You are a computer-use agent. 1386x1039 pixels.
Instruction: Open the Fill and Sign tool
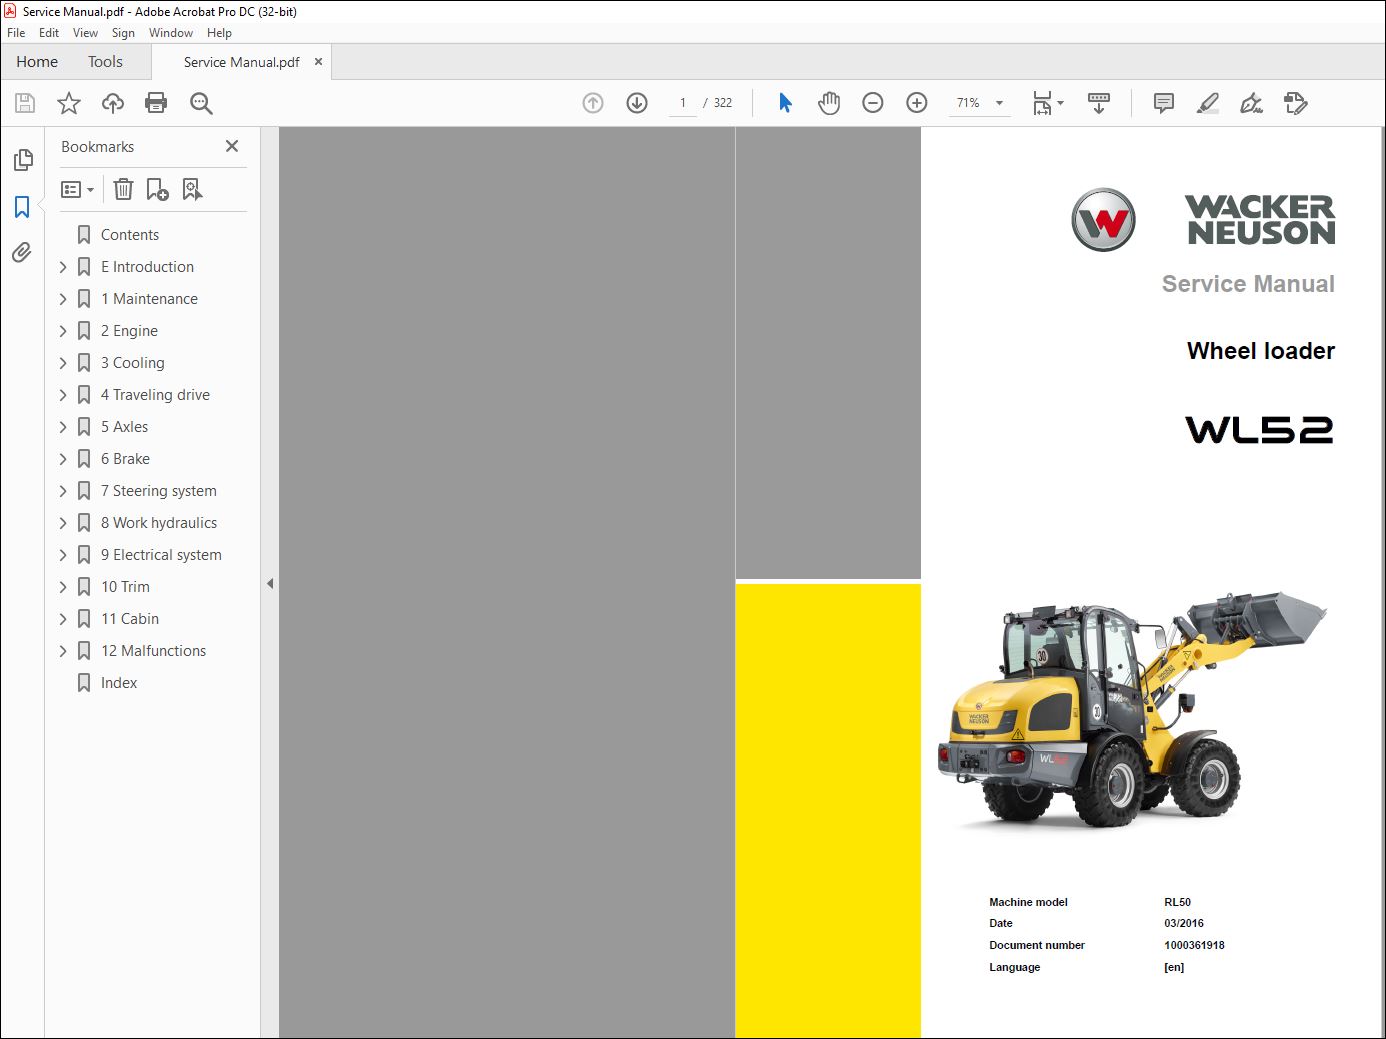(1252, 103)
